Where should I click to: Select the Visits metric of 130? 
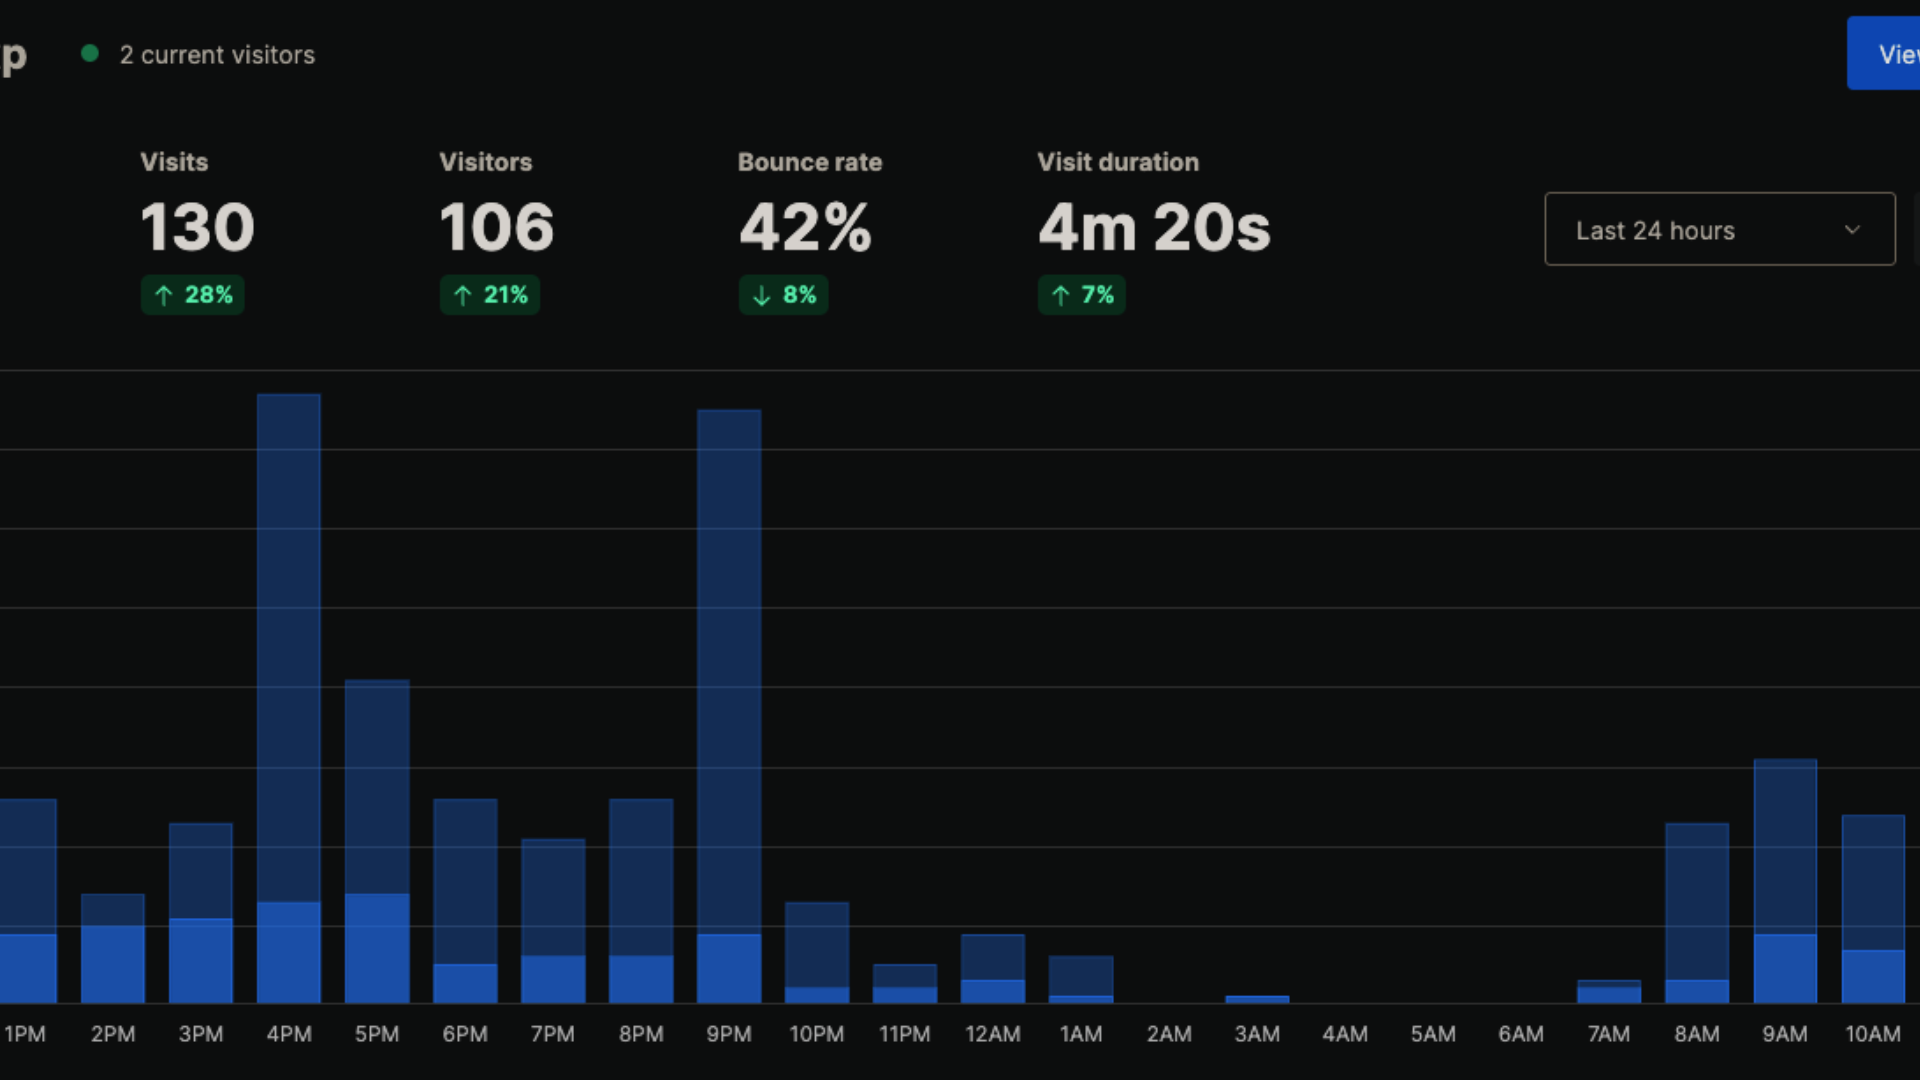[x=197, y=227]
